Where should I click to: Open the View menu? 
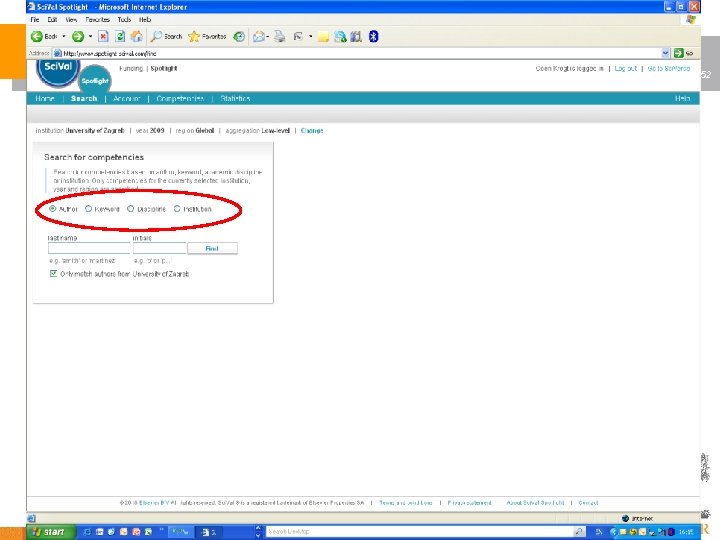click(x=71, y=20)
